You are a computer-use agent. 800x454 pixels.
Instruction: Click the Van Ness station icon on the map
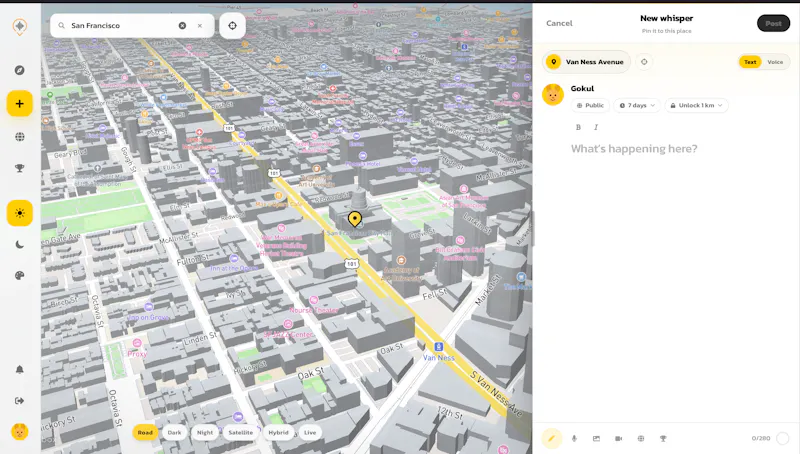[438, 347]
